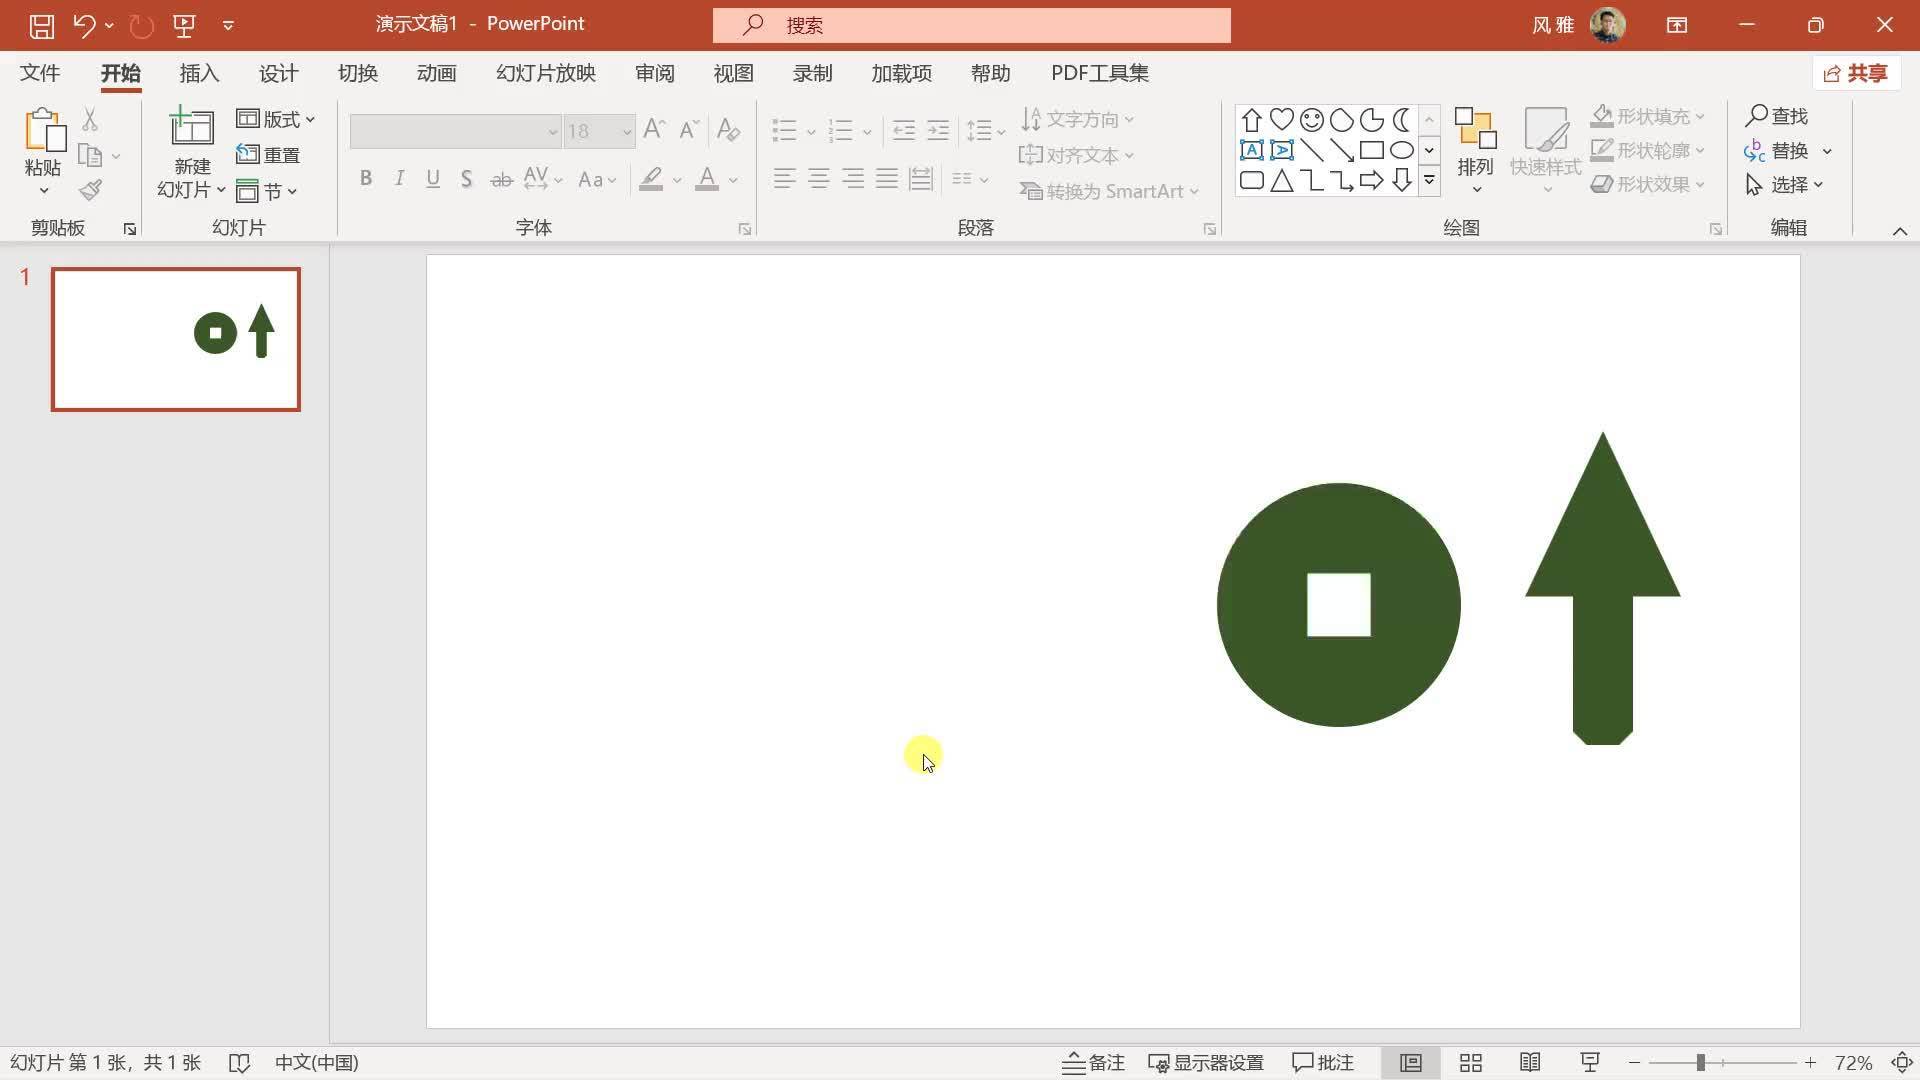Open the Insert (插入) tab
1920x1080 pixels.
(x=199, y=73)
